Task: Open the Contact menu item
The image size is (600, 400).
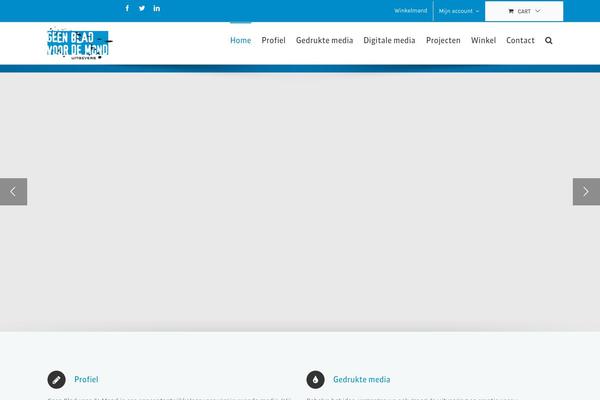Action: click(x=520, y=40)
